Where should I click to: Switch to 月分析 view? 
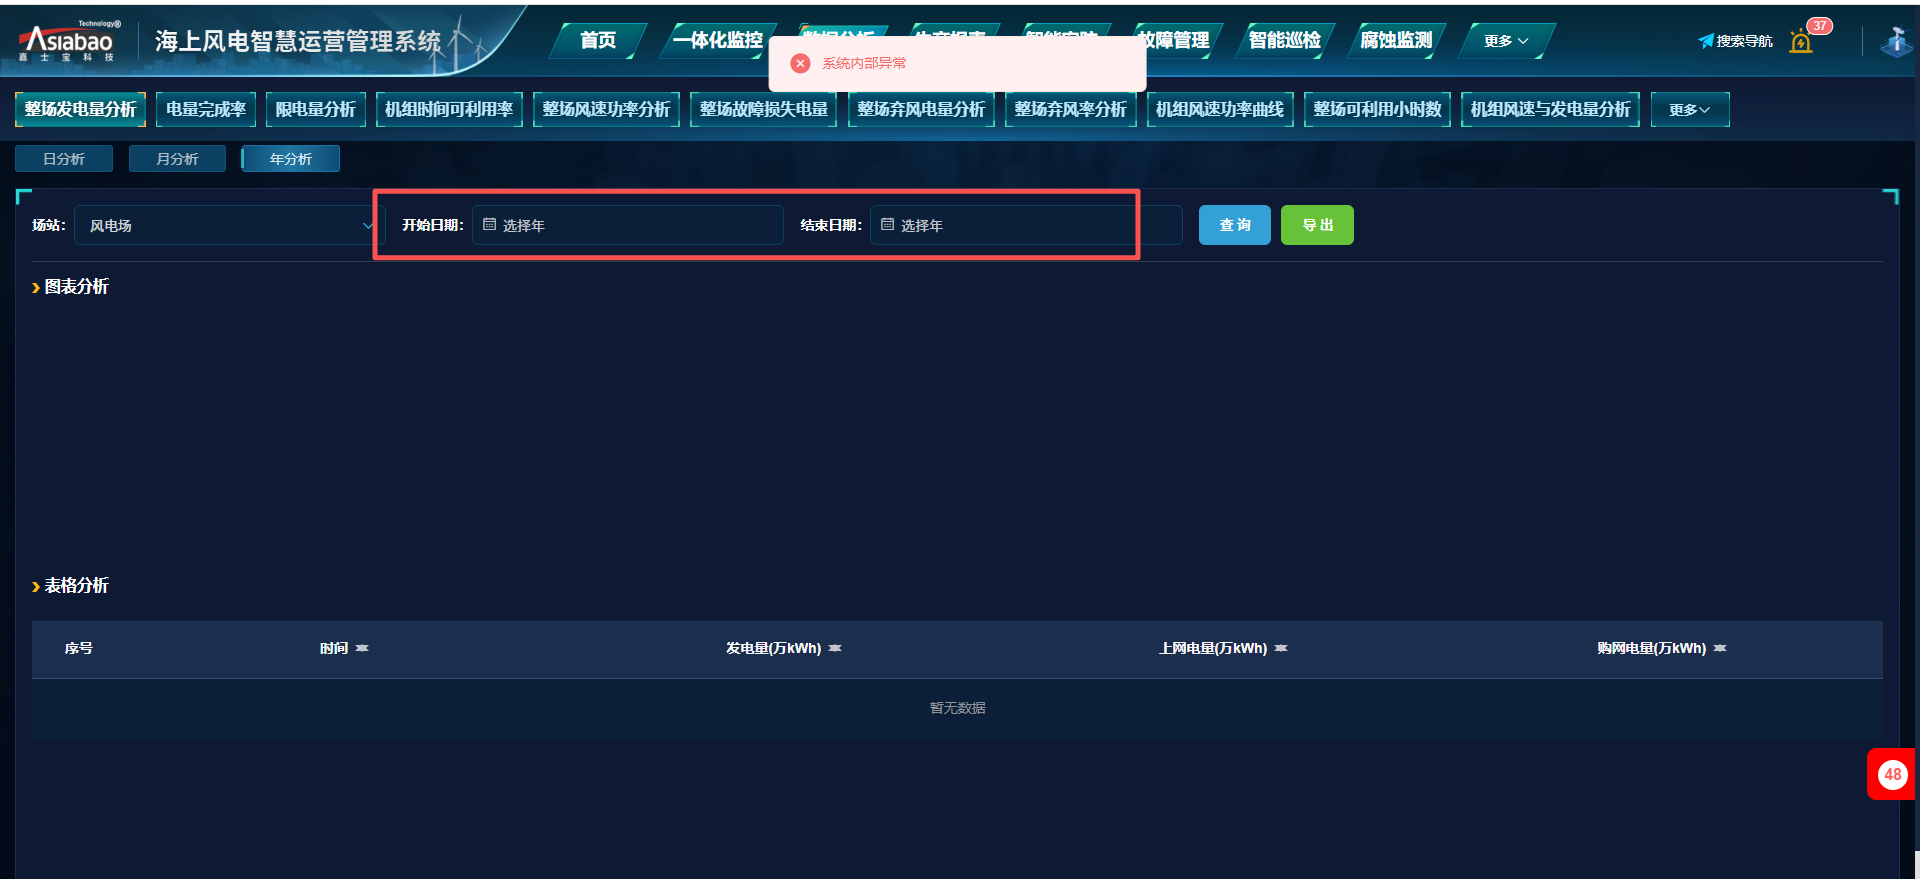click(177, 159)
